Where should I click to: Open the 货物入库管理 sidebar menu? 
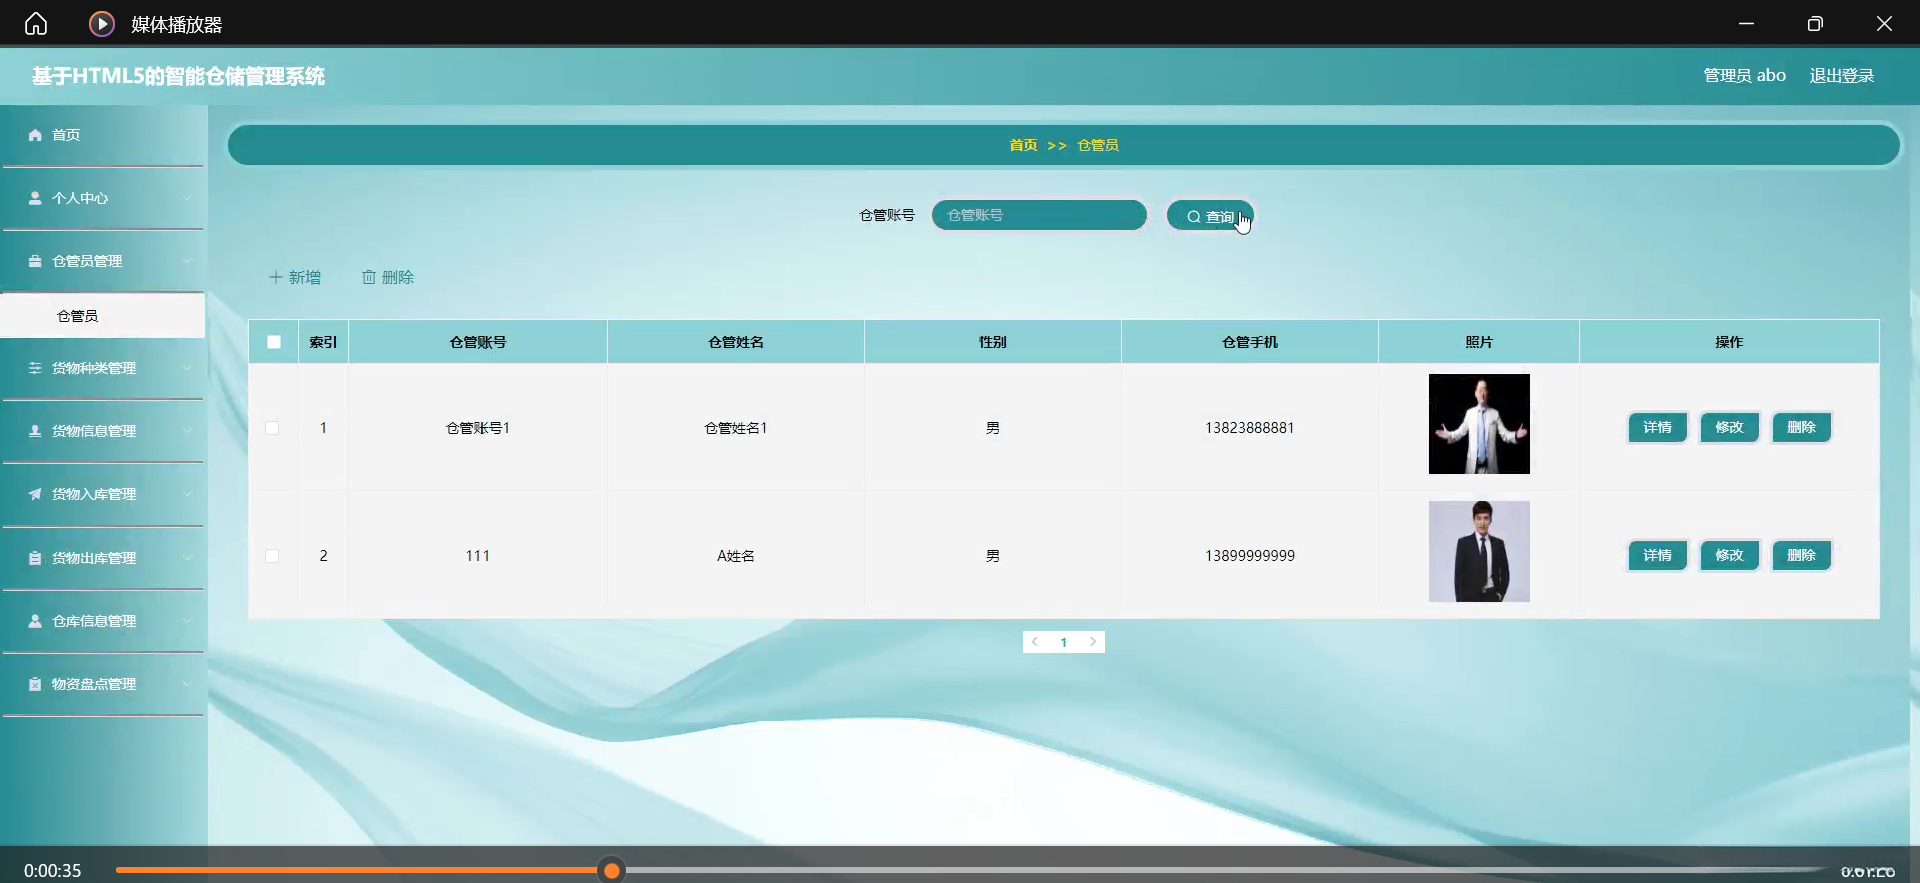click(x=103, y=494)
